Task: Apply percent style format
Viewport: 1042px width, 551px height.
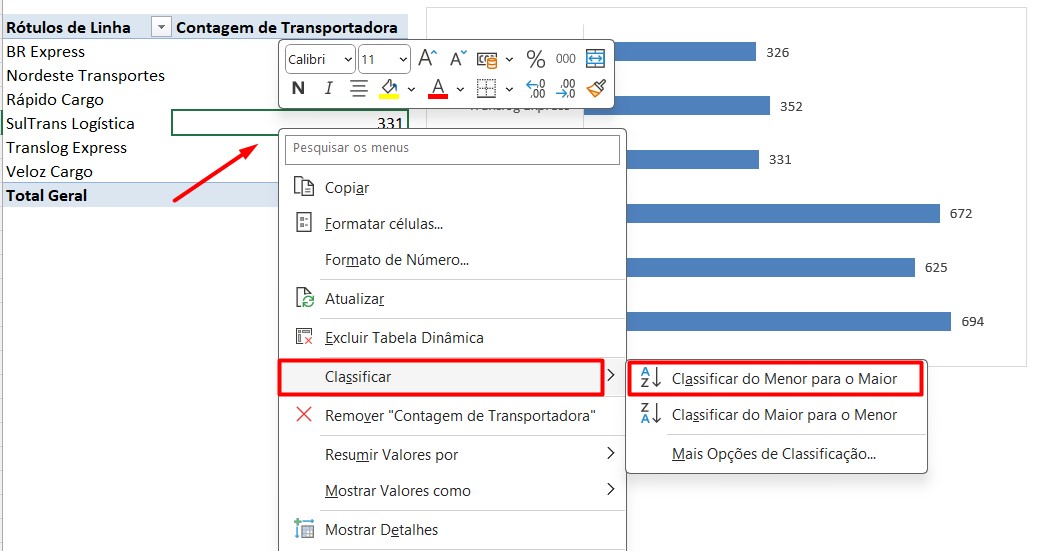Action: click(x=536, y=58)
